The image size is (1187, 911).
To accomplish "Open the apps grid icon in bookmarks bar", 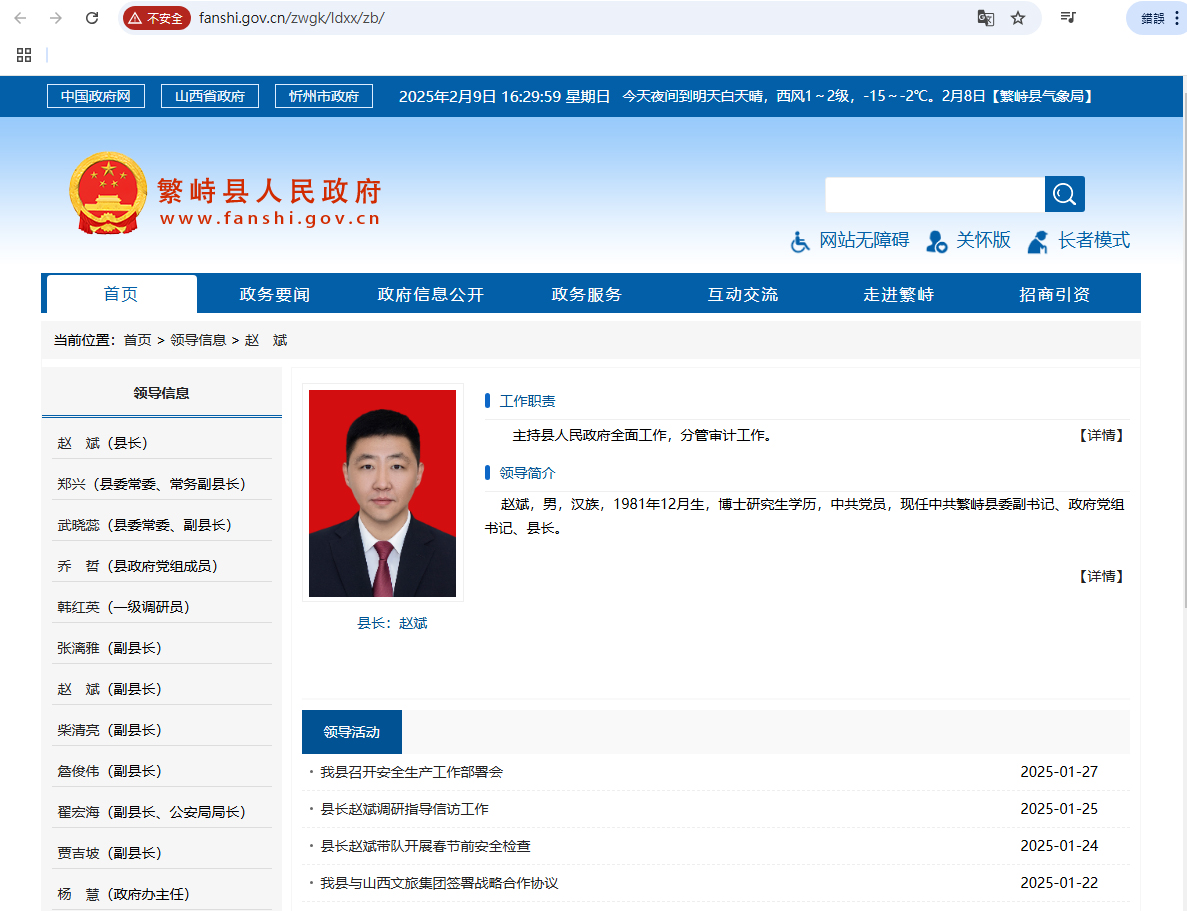I will pos(24,55).
